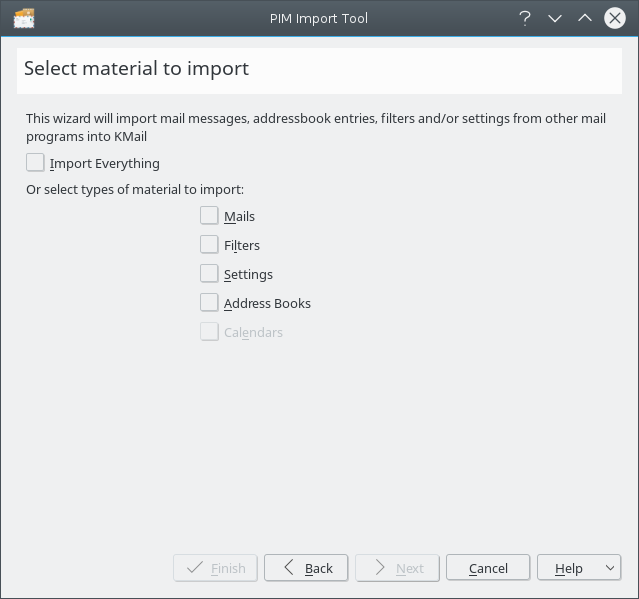This screenshot has height=599, width=639.
Task: Open Help using the Help button
Action: click(568, 568)
